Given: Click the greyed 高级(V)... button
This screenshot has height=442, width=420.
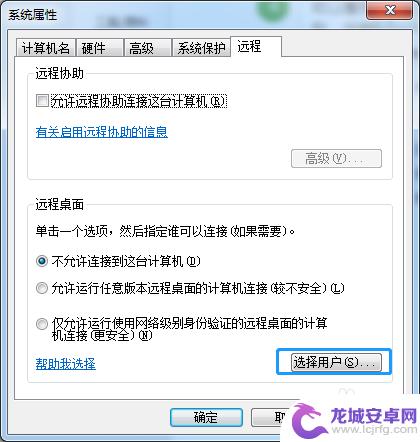Looking at the screenshot, I should pos(336,159).
